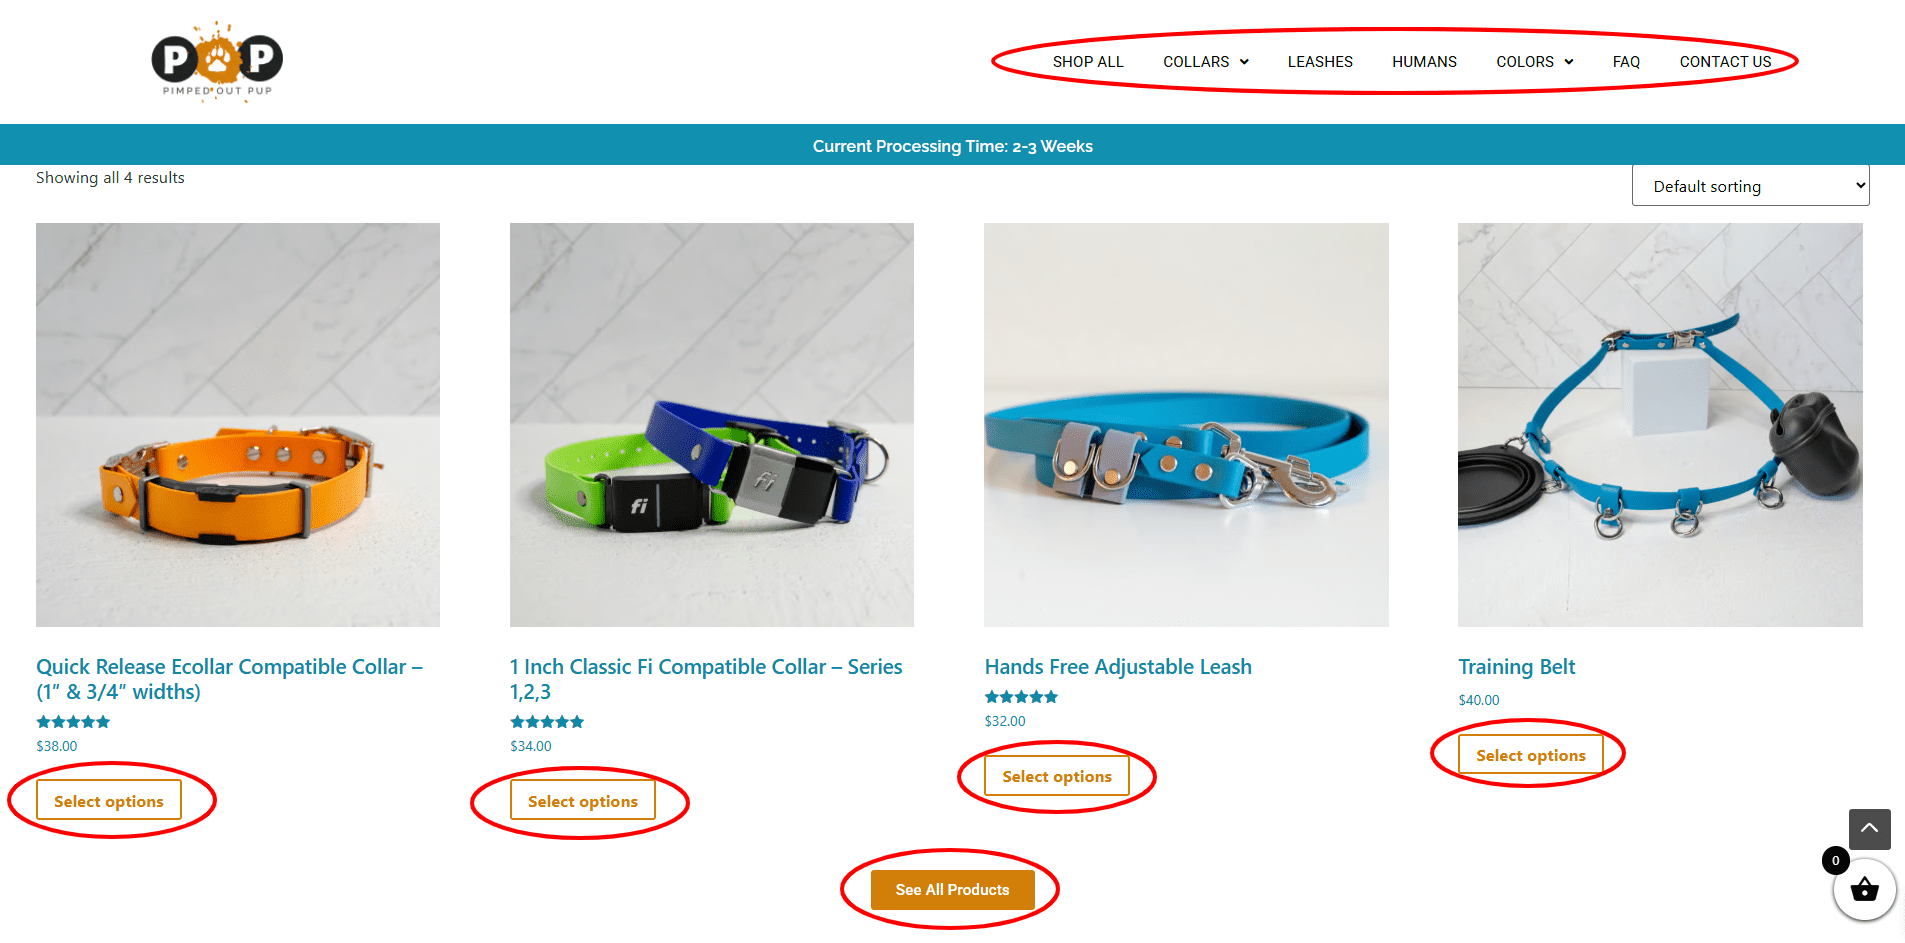Open the Default sorting combo box
The width and height of the screenshot is (1905, 943).
coord(1750,186)
